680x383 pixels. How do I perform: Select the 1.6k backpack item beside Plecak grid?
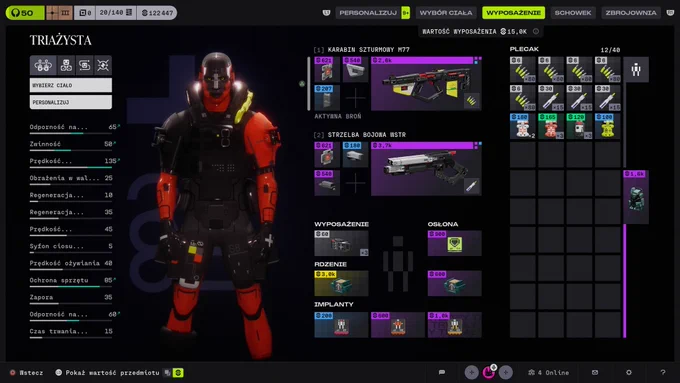(636, 197)
